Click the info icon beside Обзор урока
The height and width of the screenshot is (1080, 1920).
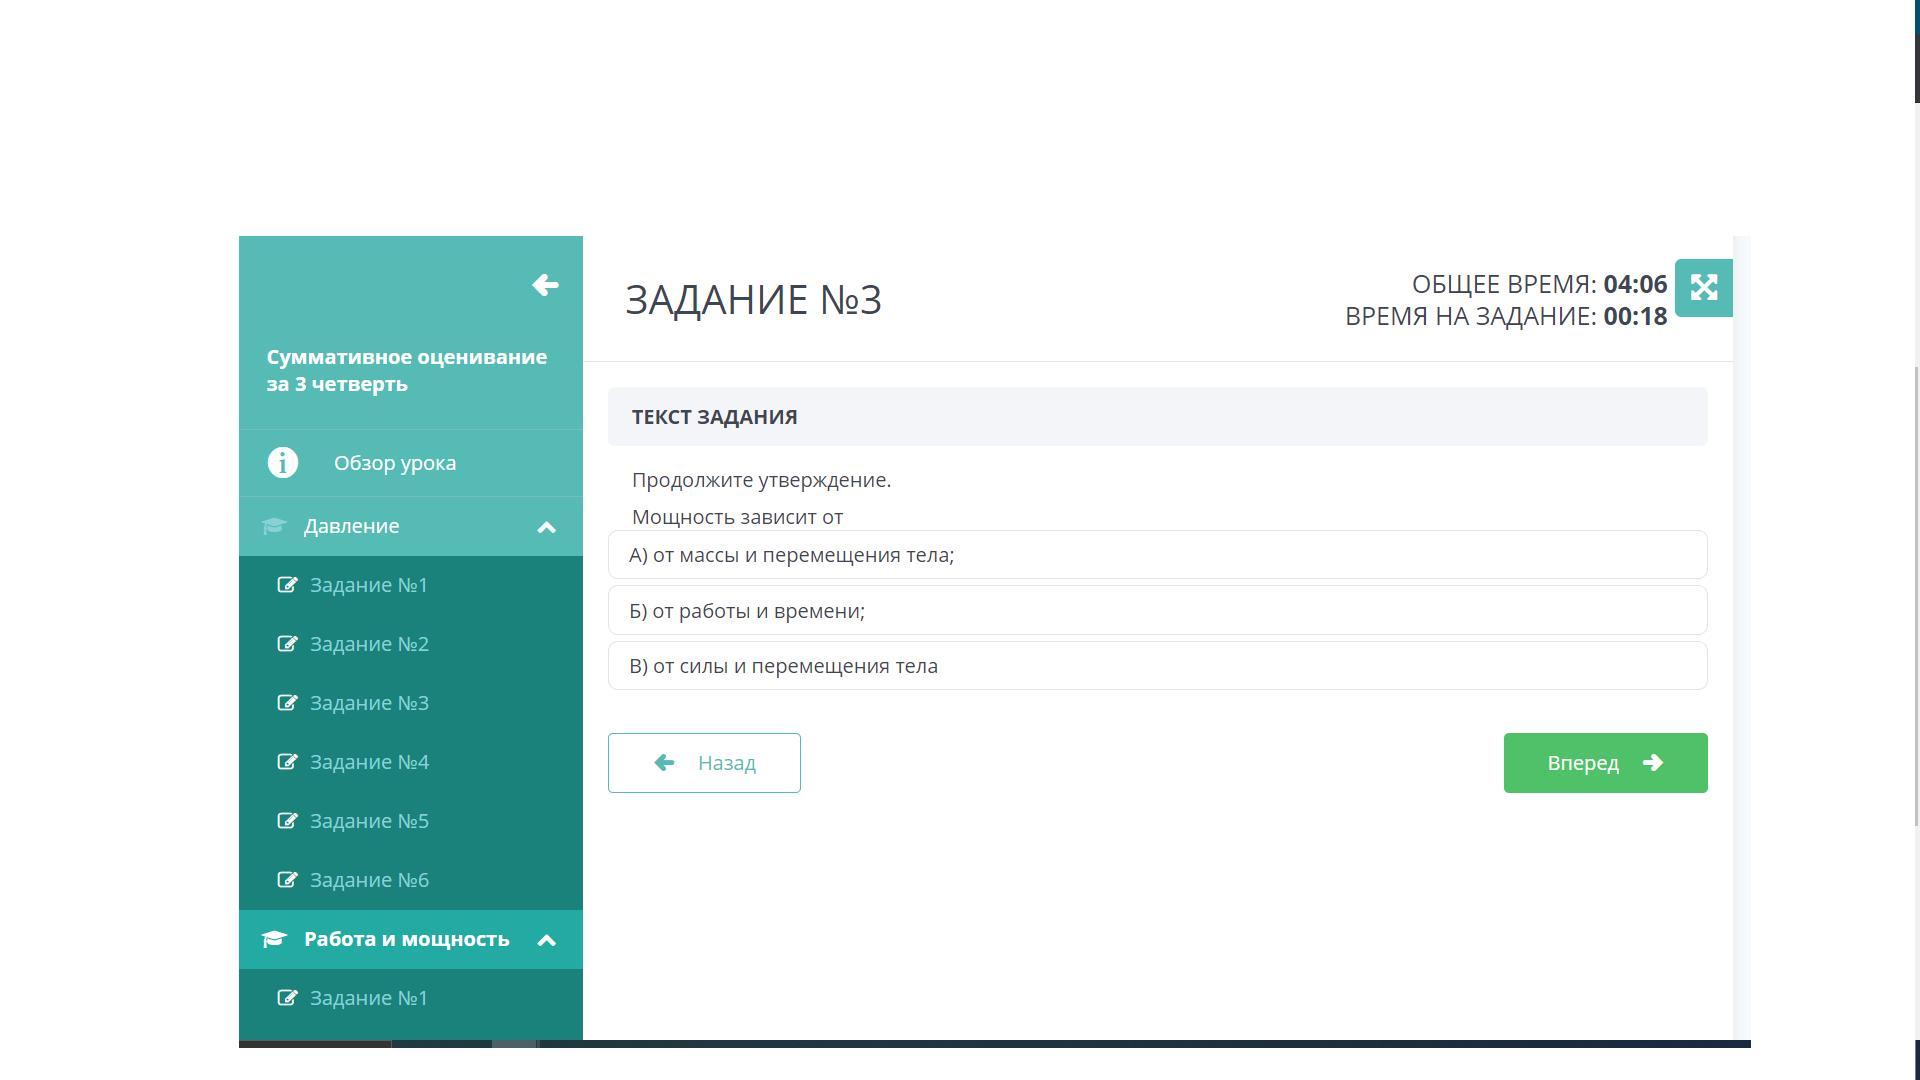[x=283, y=463]
